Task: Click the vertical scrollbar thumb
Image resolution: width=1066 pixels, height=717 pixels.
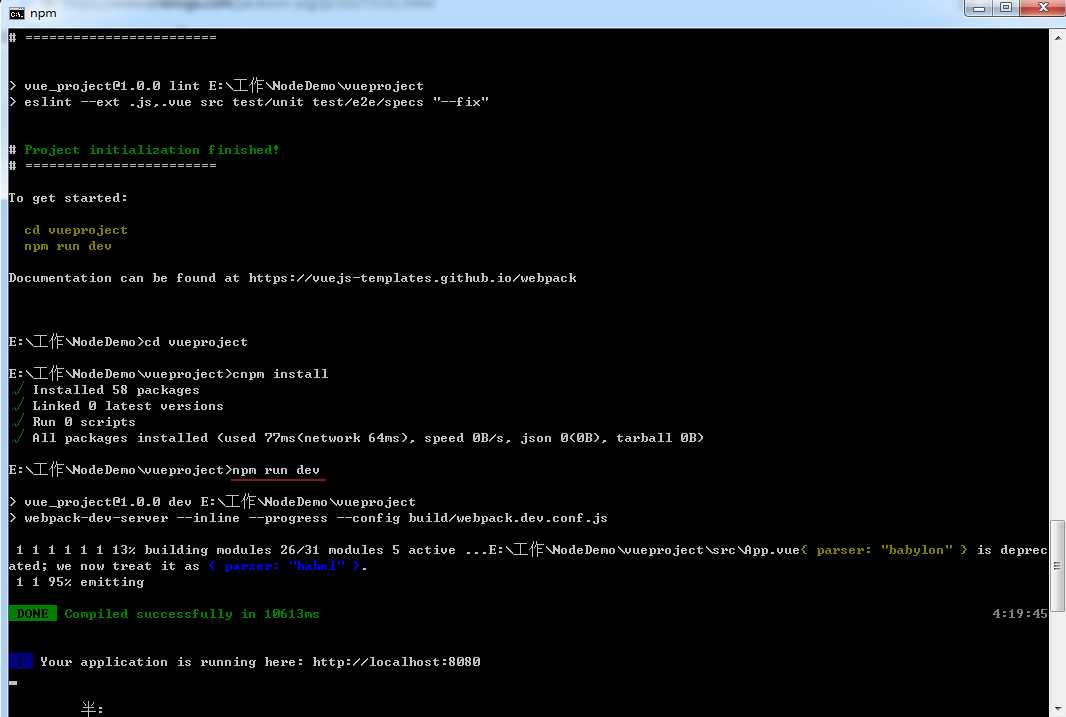Action: (1058, 565)
